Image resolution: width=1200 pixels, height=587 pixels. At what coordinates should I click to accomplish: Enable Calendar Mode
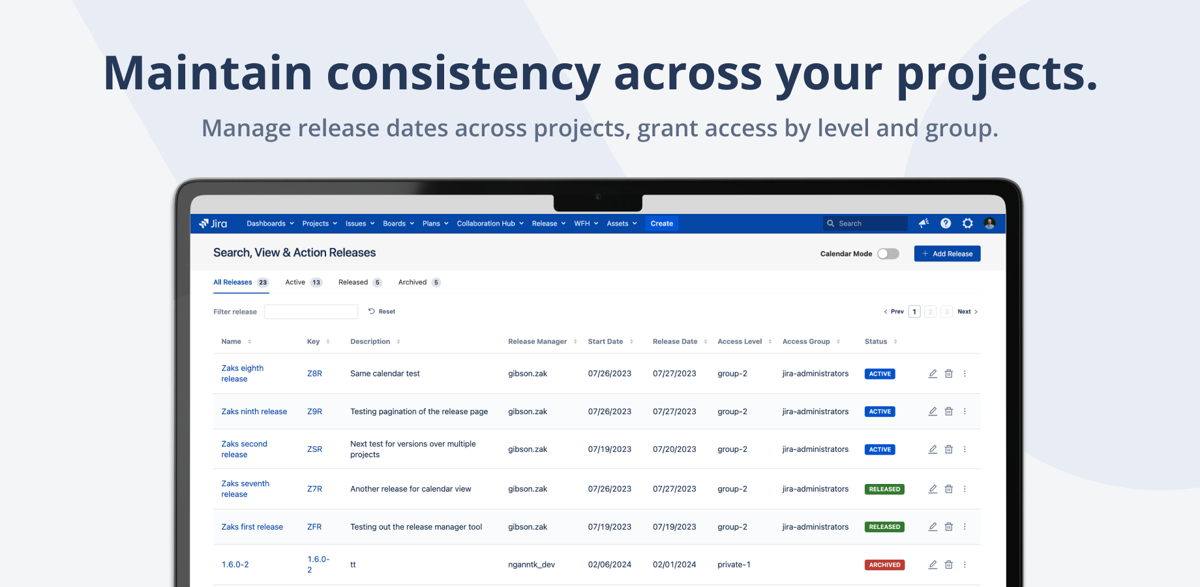tap(888, 254)
